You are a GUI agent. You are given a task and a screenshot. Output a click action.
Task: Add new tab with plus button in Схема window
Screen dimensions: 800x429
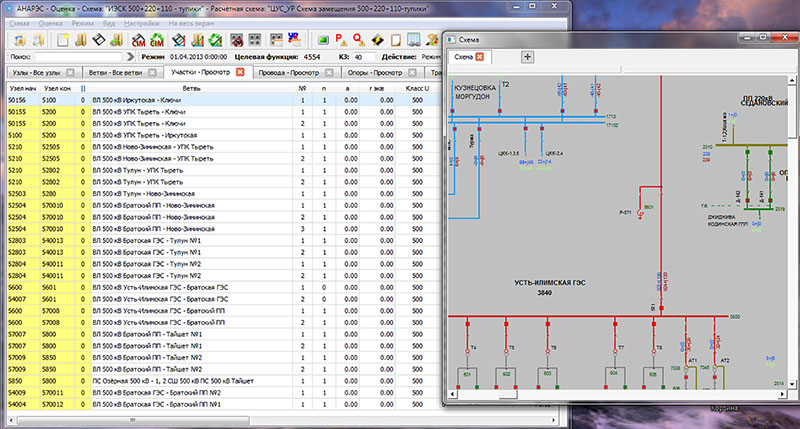527,57
